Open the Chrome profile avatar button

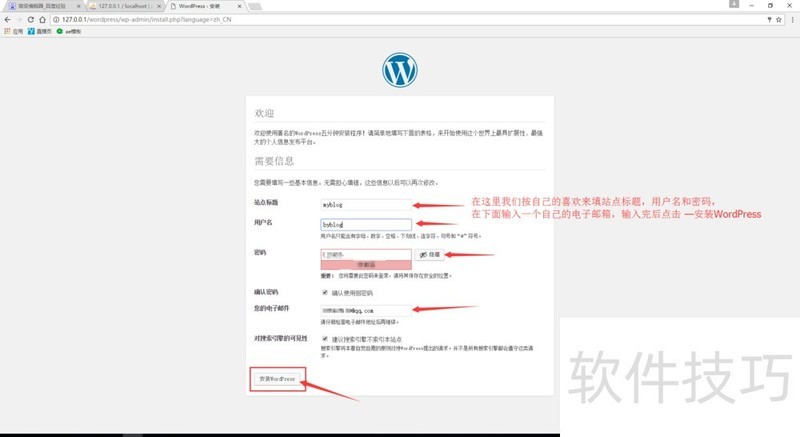coord(734,4)
